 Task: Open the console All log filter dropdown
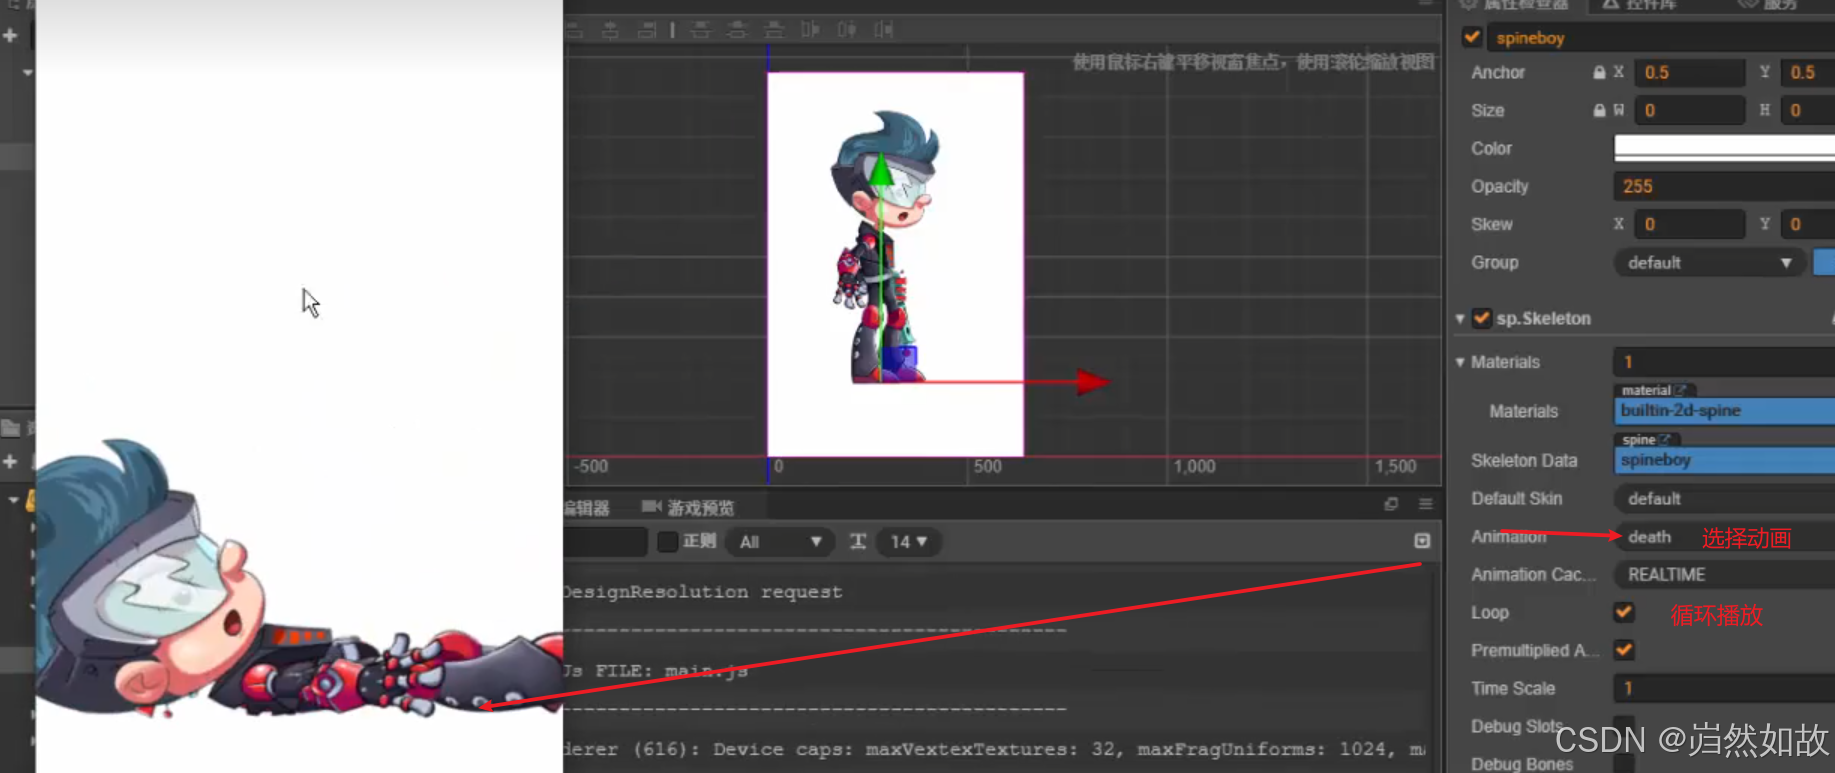click(x=780, y=541)
